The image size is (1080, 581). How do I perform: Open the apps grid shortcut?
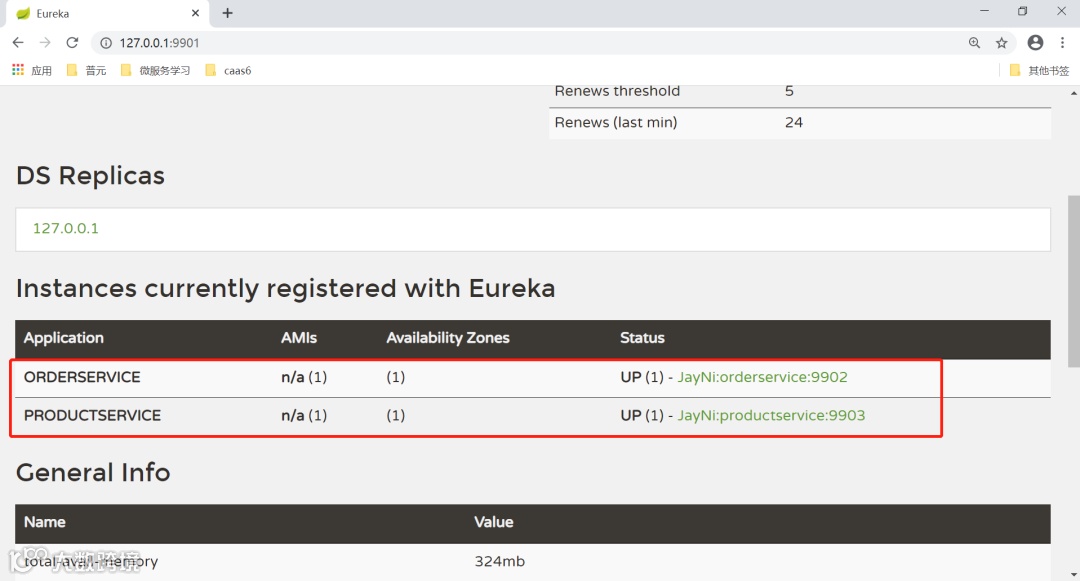[18, 70]
